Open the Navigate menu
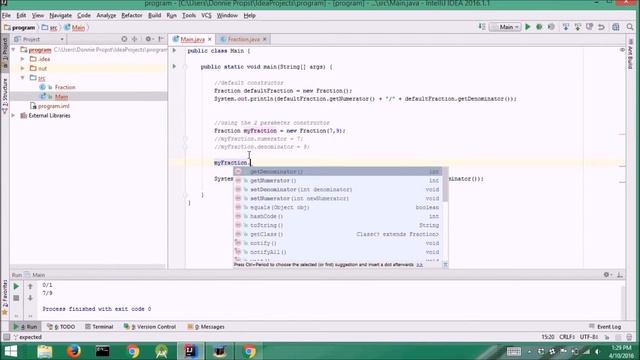Viewport: 640px width, 360px height. [x=60, y=16]
